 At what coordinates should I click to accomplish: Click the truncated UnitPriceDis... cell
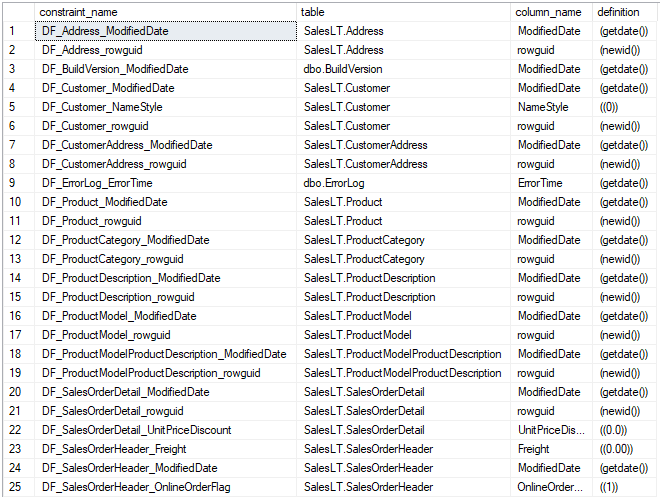[551, 430]
